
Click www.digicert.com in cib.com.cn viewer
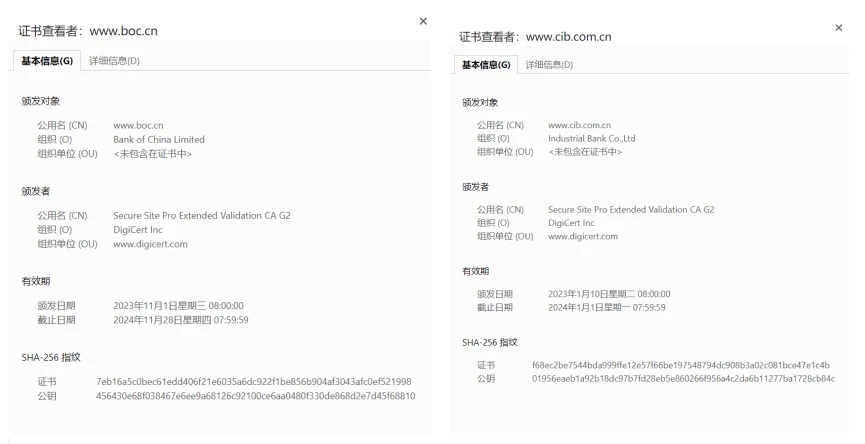[x=583, y=236]
